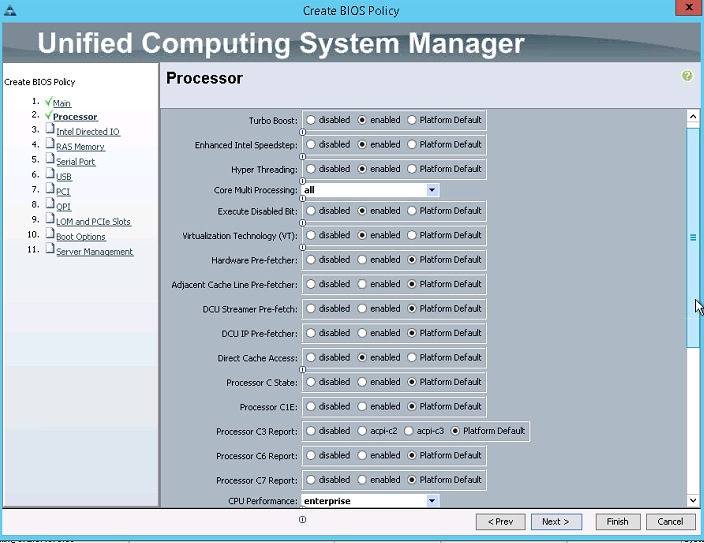Image resolution: width=704 pixels, height=543 pixels.
Task: Set Processor C6 Report to disabled
Action: pyautogui.click(x=311, y=455)
